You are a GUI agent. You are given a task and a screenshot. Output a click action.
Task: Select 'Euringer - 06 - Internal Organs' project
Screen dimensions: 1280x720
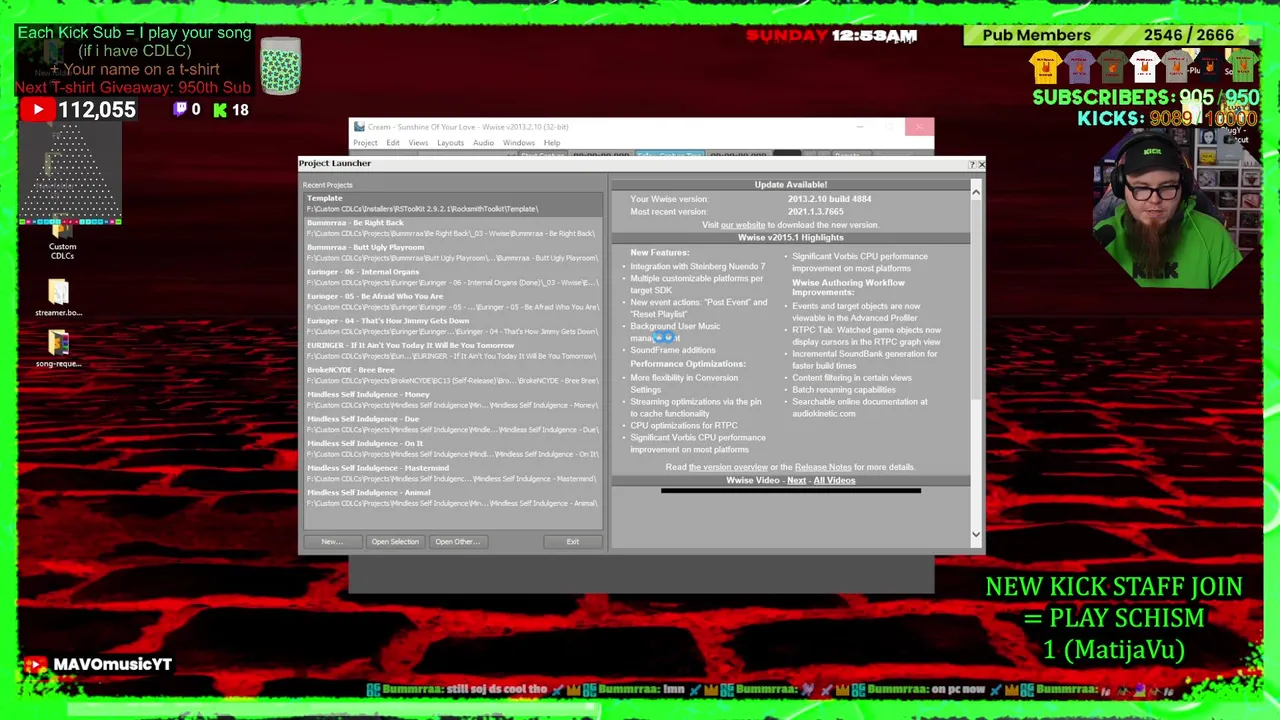(x=452, y=277)
